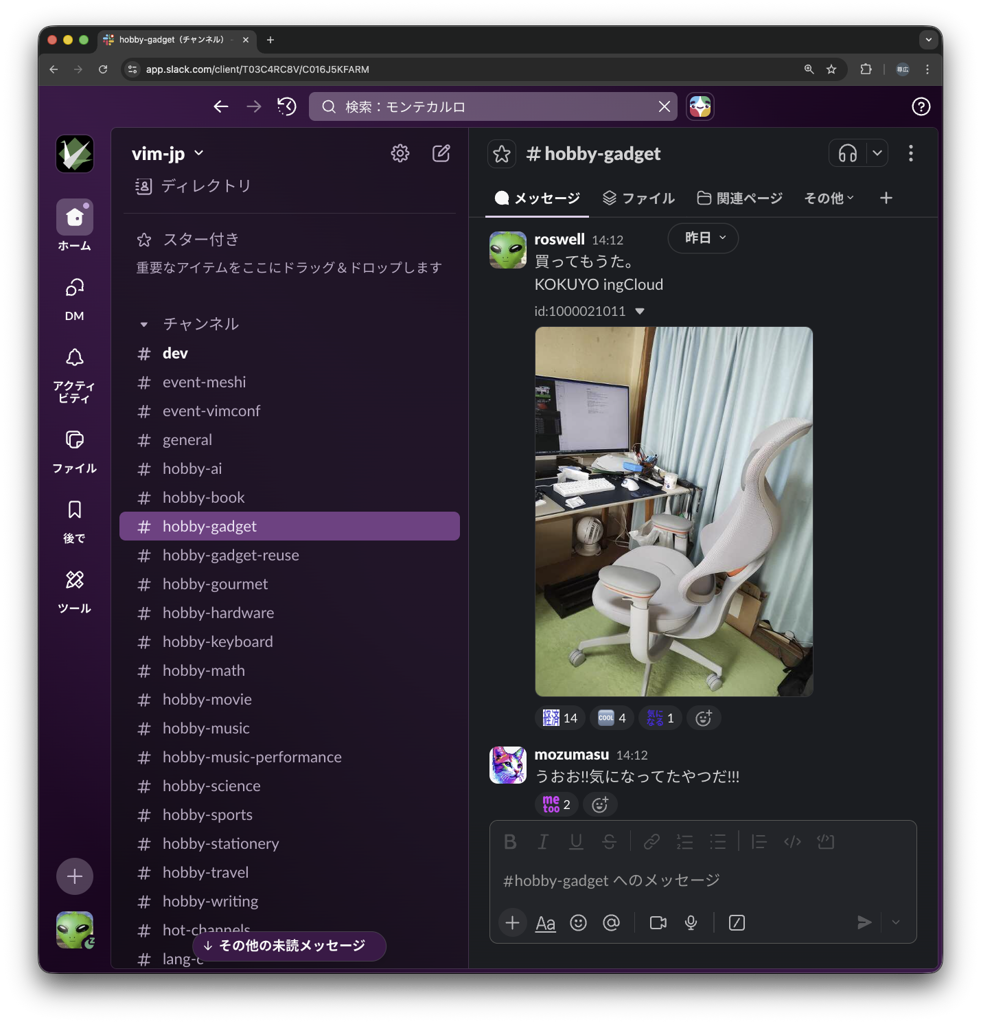
Task: Toggle bold formatting in message composer
Action: coord(510,842)
